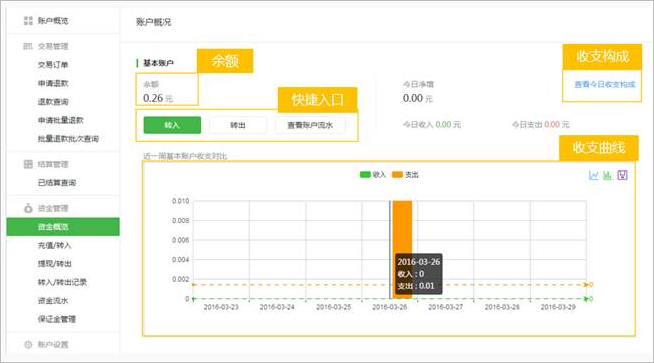
Task: Select 转入/转出记录 menu item
Action: click(62, 282)
